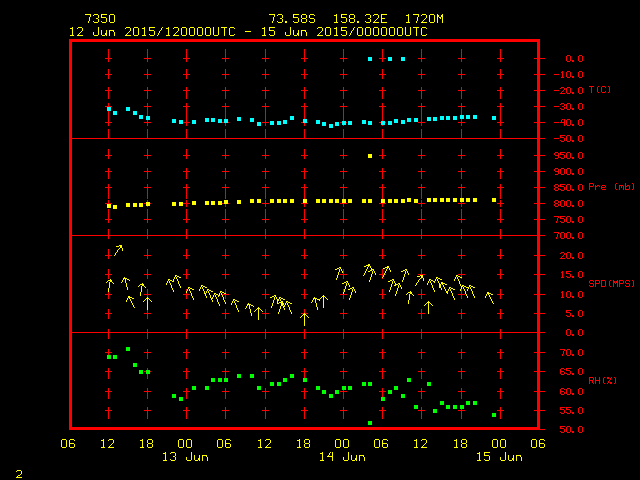Click the first yellow pressure point on the left
This screenshot has width=640, height=480.
point(109,206)
